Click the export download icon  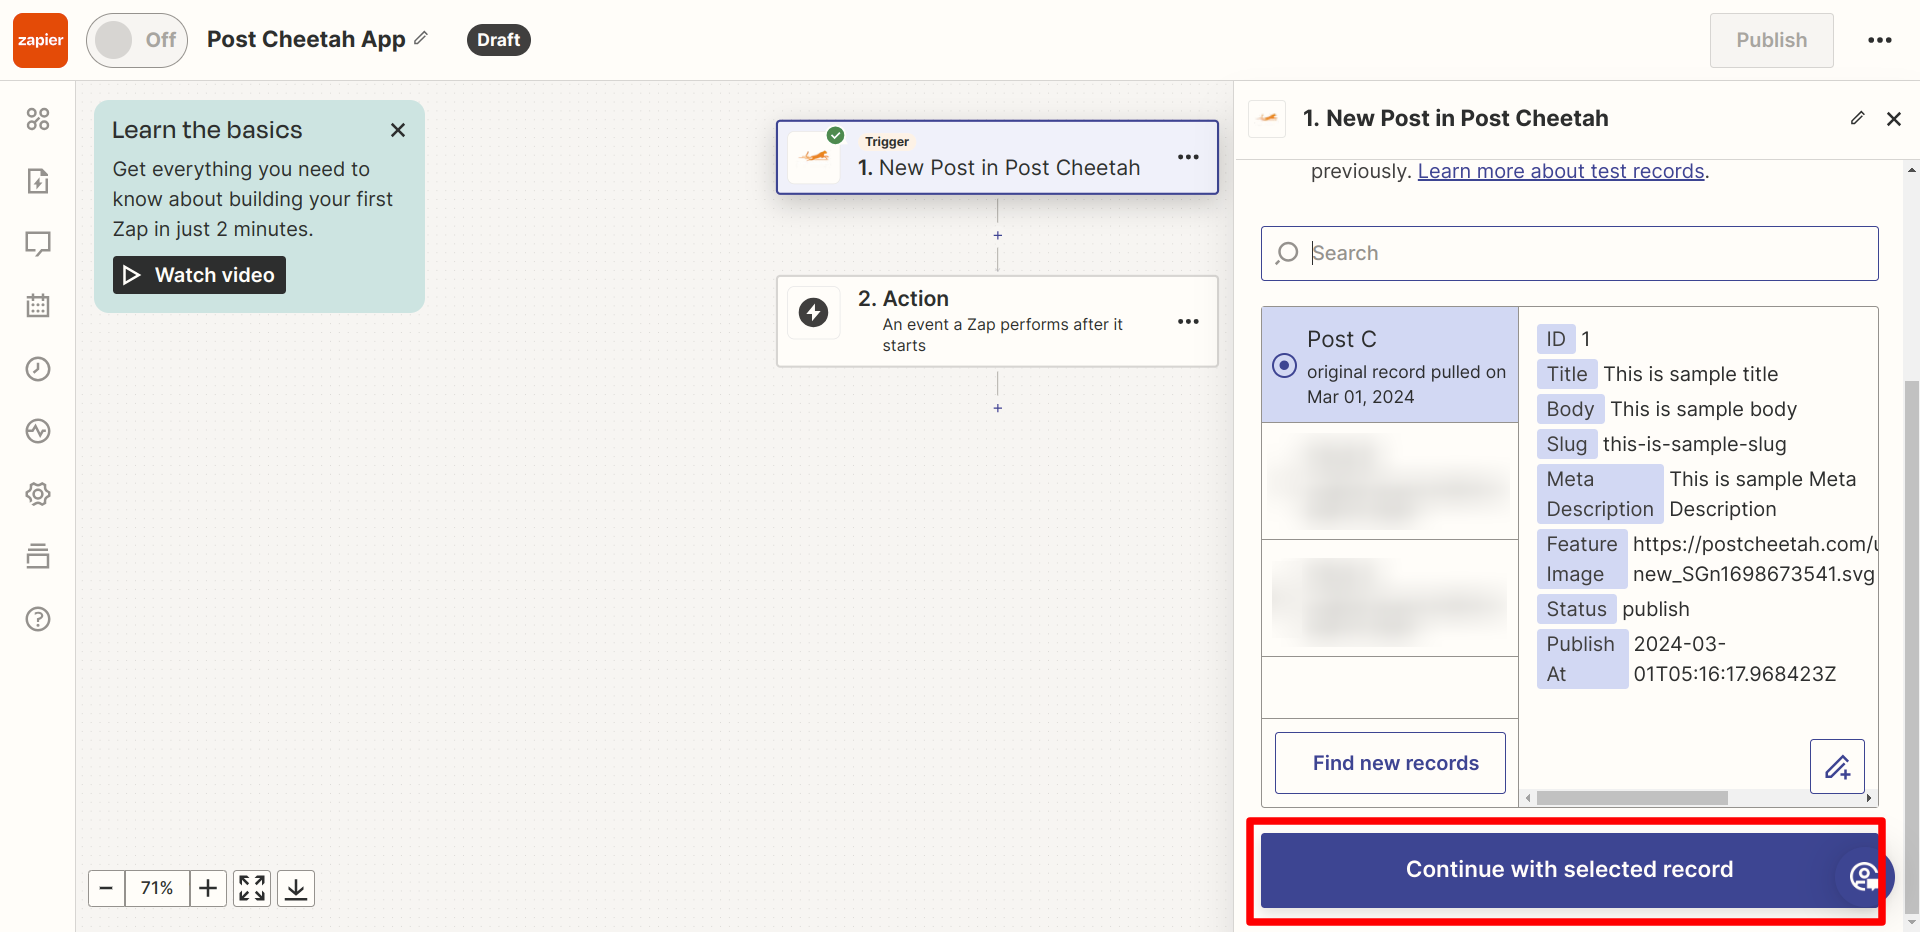pyautogui.click(x=296, y=888)
